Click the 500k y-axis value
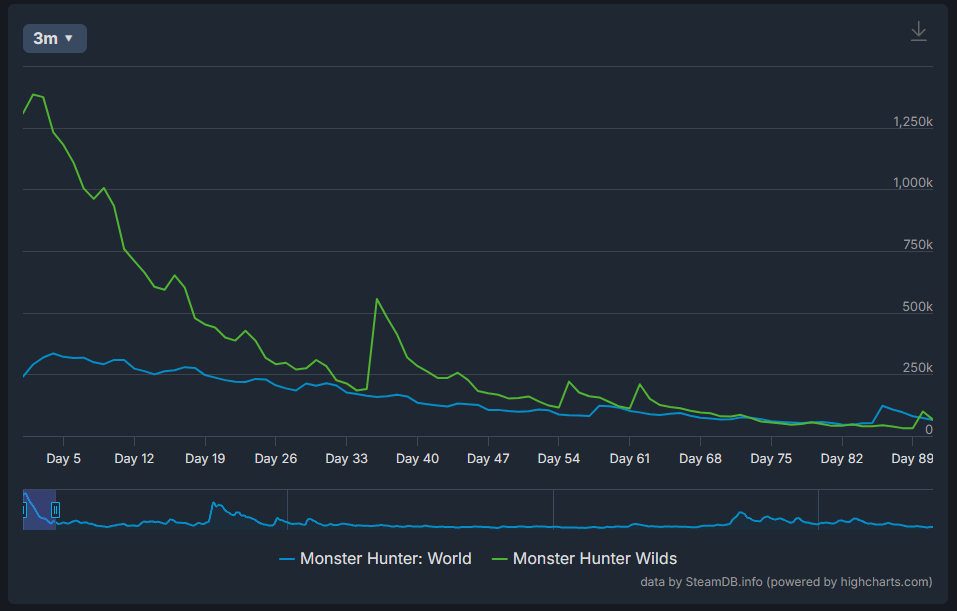957x611 pixels. pos(918,306)
